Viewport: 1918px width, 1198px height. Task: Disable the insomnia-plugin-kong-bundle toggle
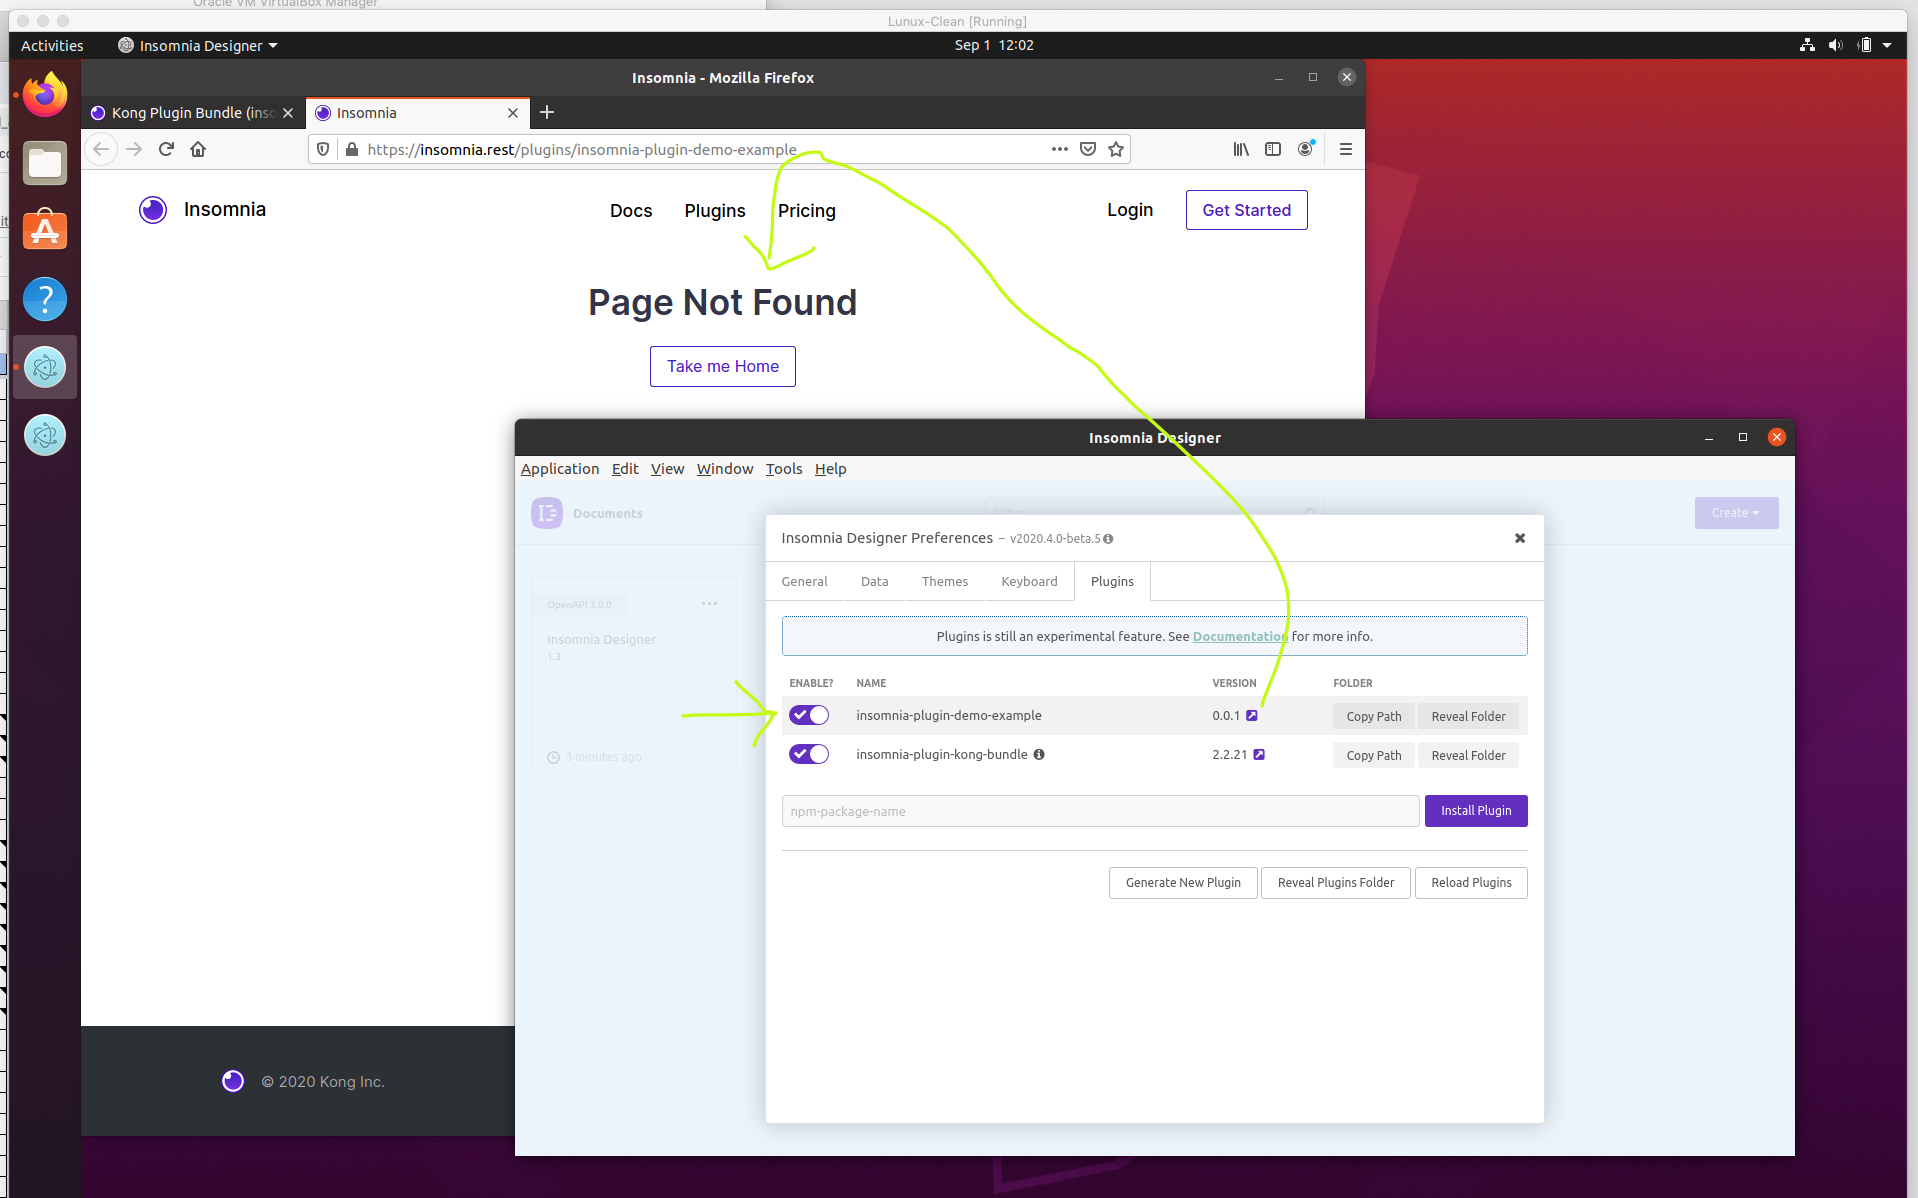pos(809,754)
